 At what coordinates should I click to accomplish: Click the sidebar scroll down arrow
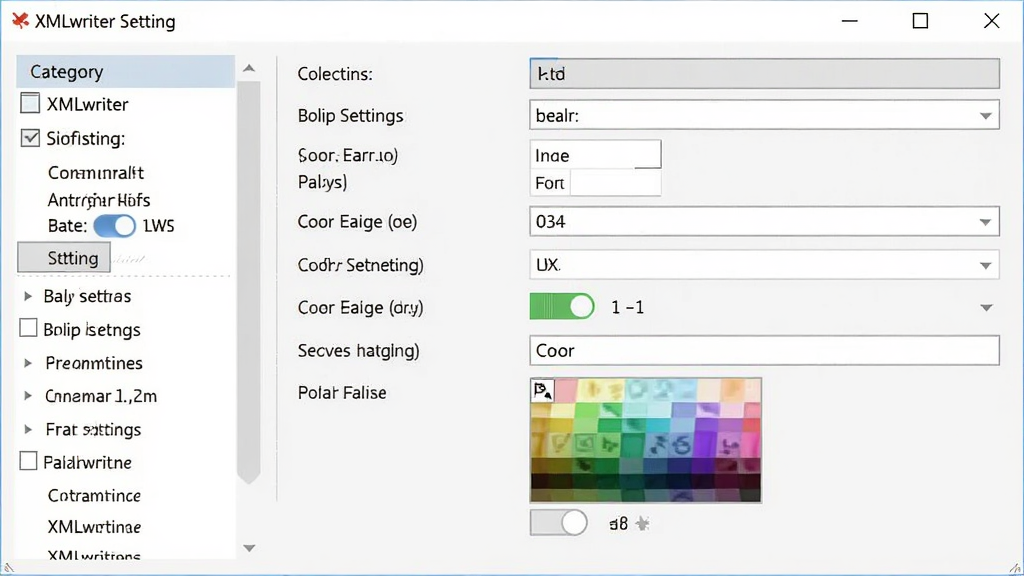click(x=249, y=548)
